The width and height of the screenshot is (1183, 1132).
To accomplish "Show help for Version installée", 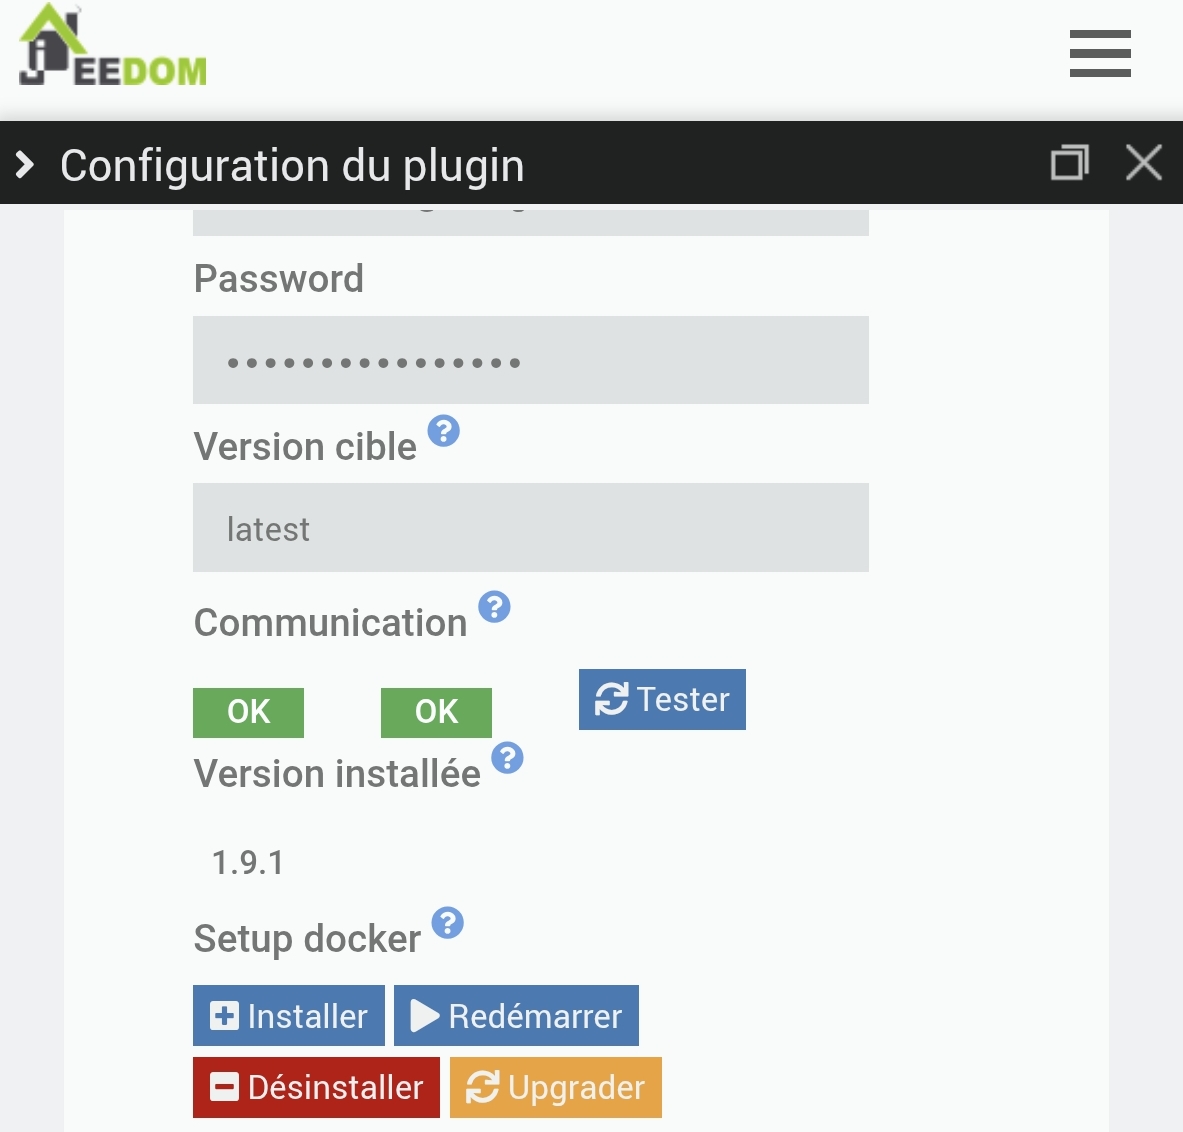I will [508, 758].
